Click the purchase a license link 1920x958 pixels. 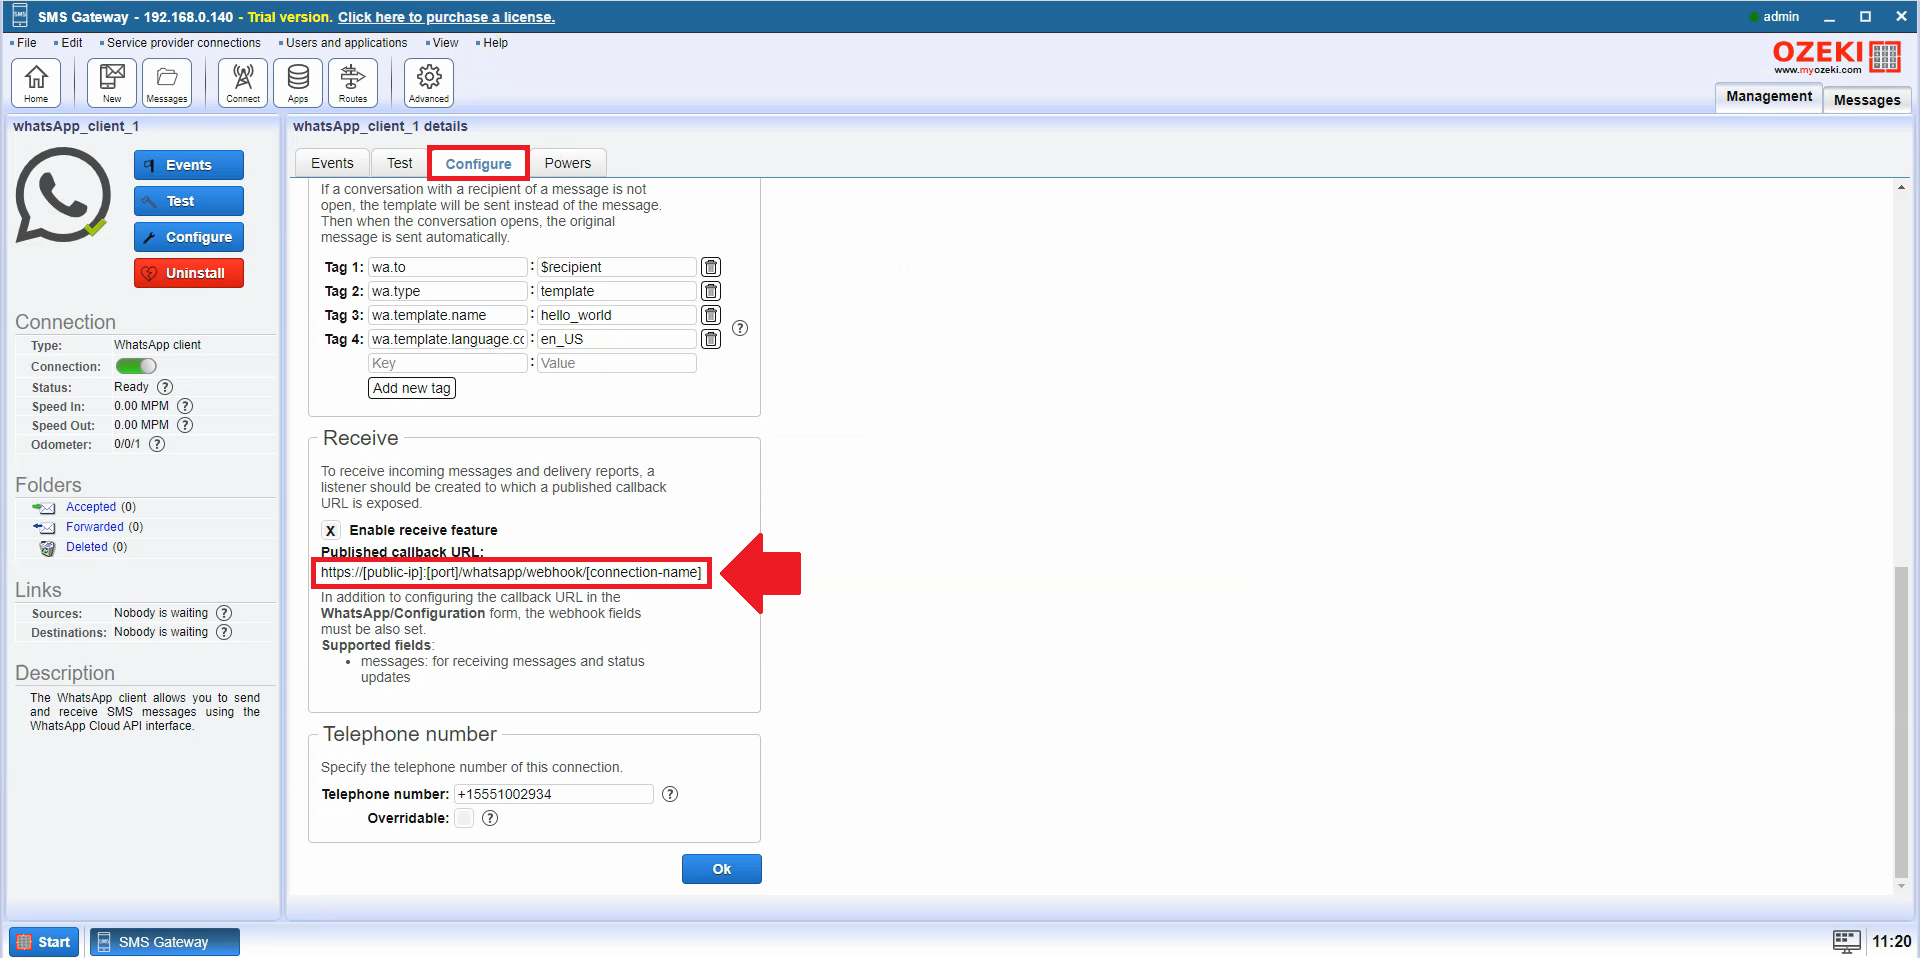click(x=446, y=17)
